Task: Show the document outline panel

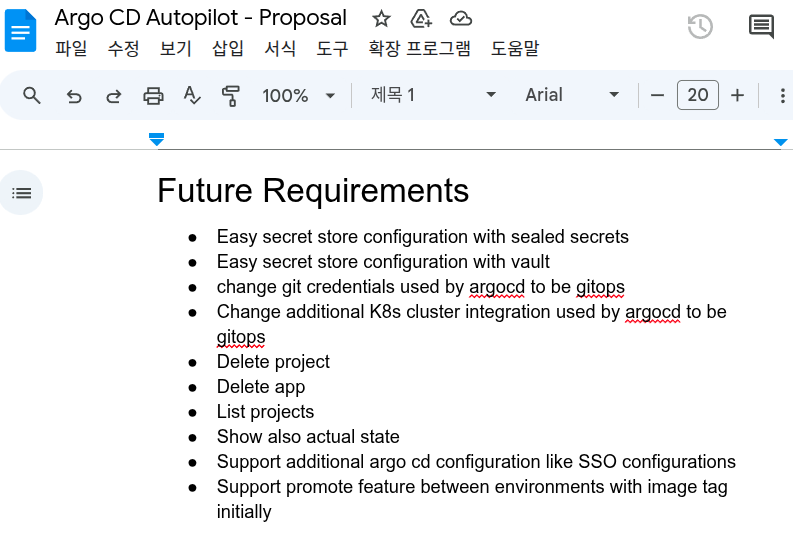Action: (x=21, y=193)
